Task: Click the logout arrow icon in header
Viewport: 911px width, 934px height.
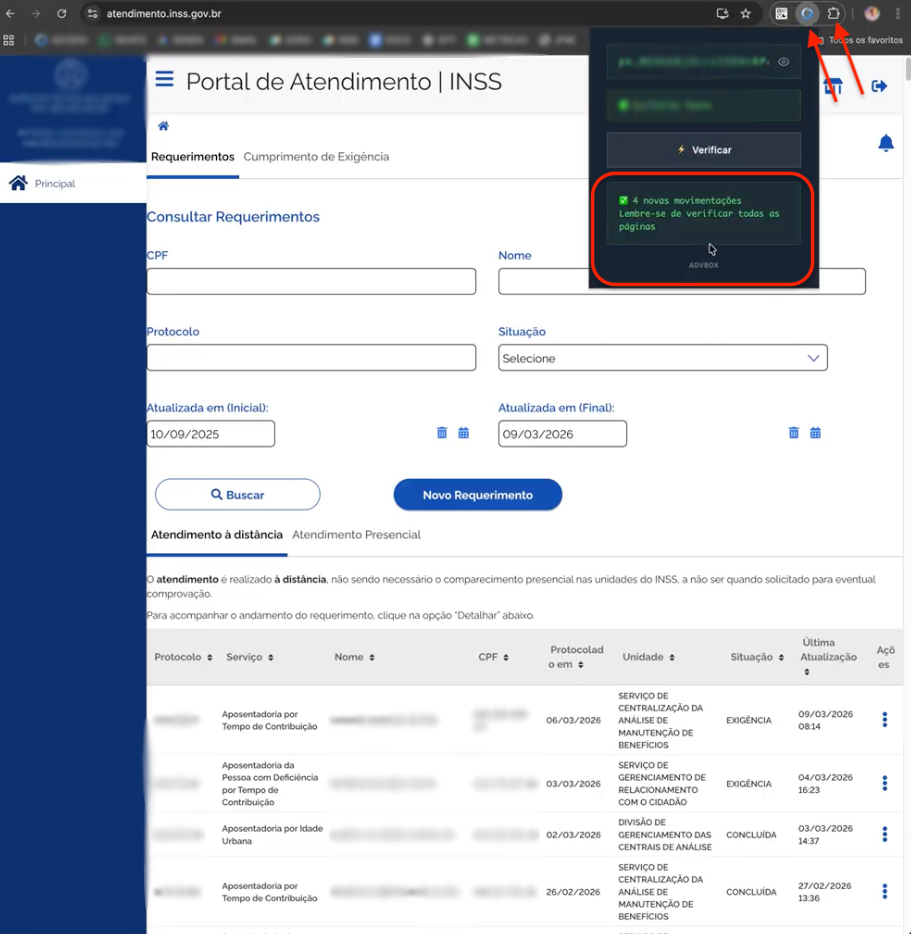Action: (x=879, y=86)
